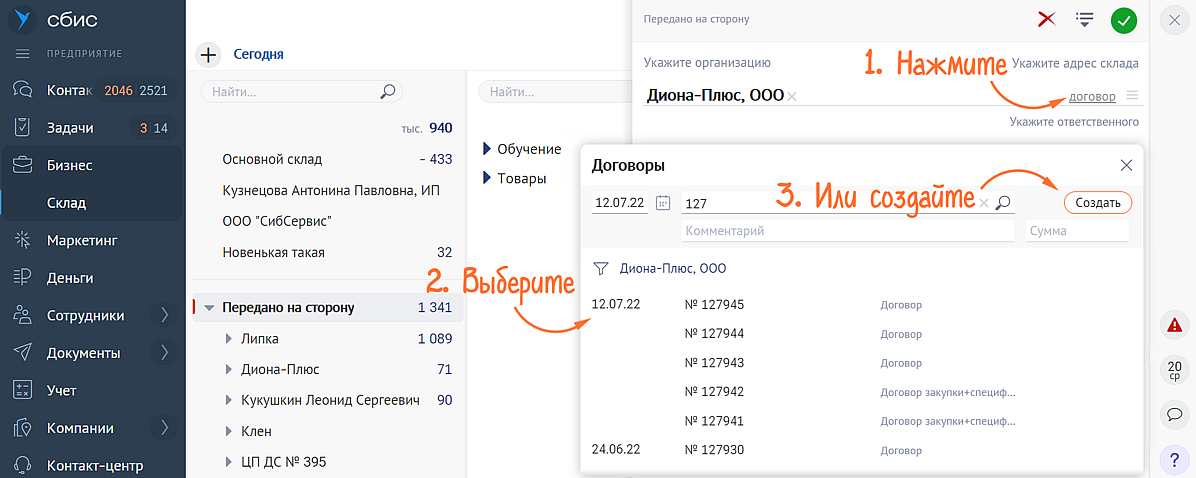Open the red warning triangle notification

click(1173, 324)
